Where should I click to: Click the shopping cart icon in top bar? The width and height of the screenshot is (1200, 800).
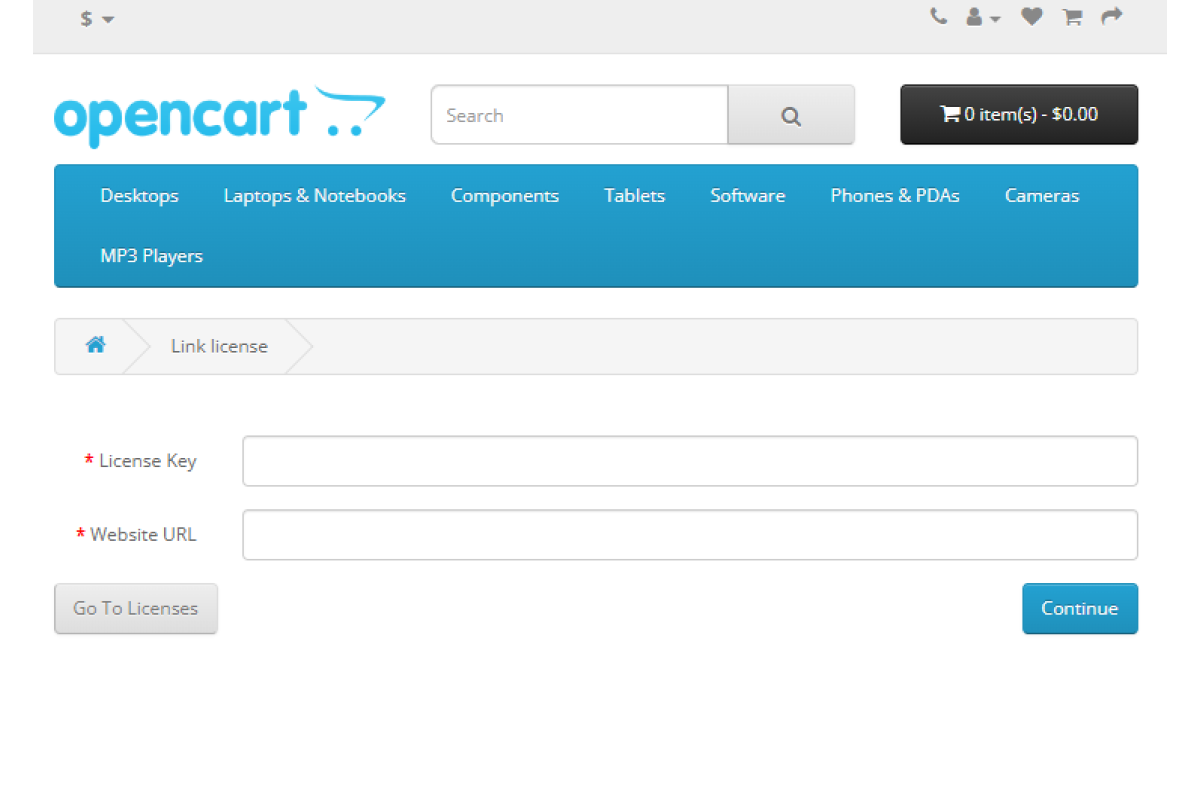(x=1072, y=17)
